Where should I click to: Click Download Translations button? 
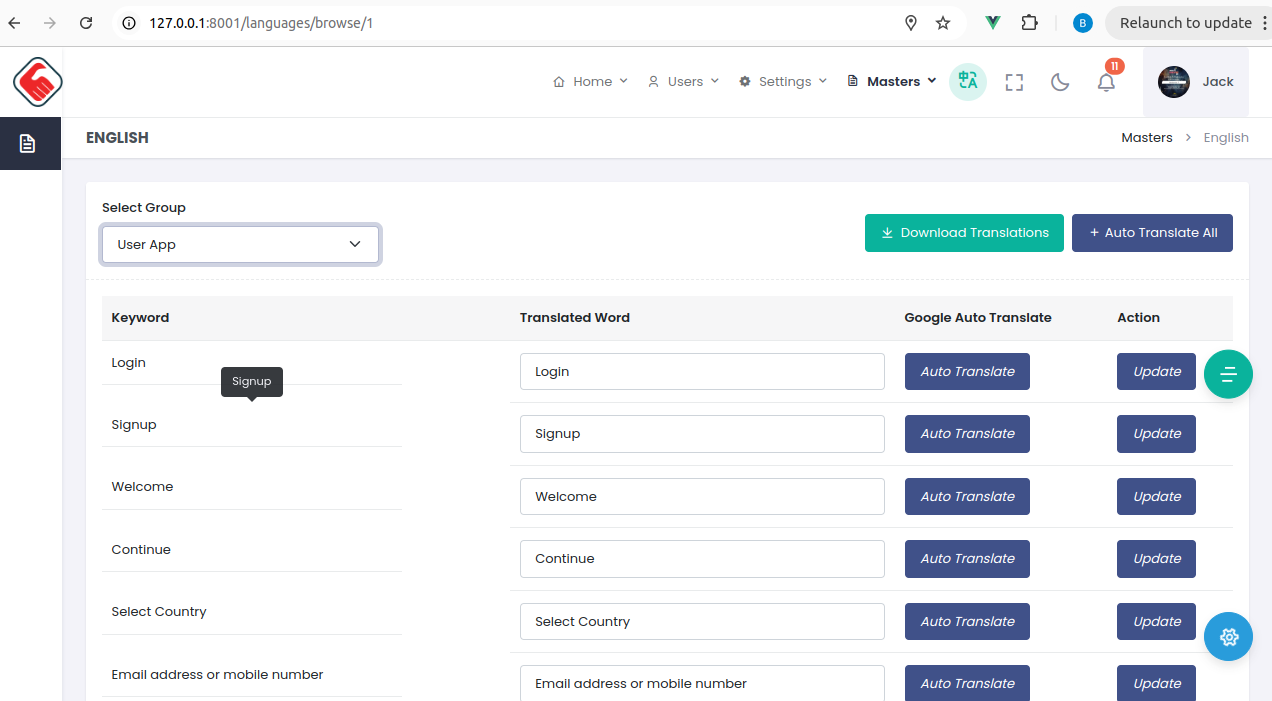coord(964,233)
